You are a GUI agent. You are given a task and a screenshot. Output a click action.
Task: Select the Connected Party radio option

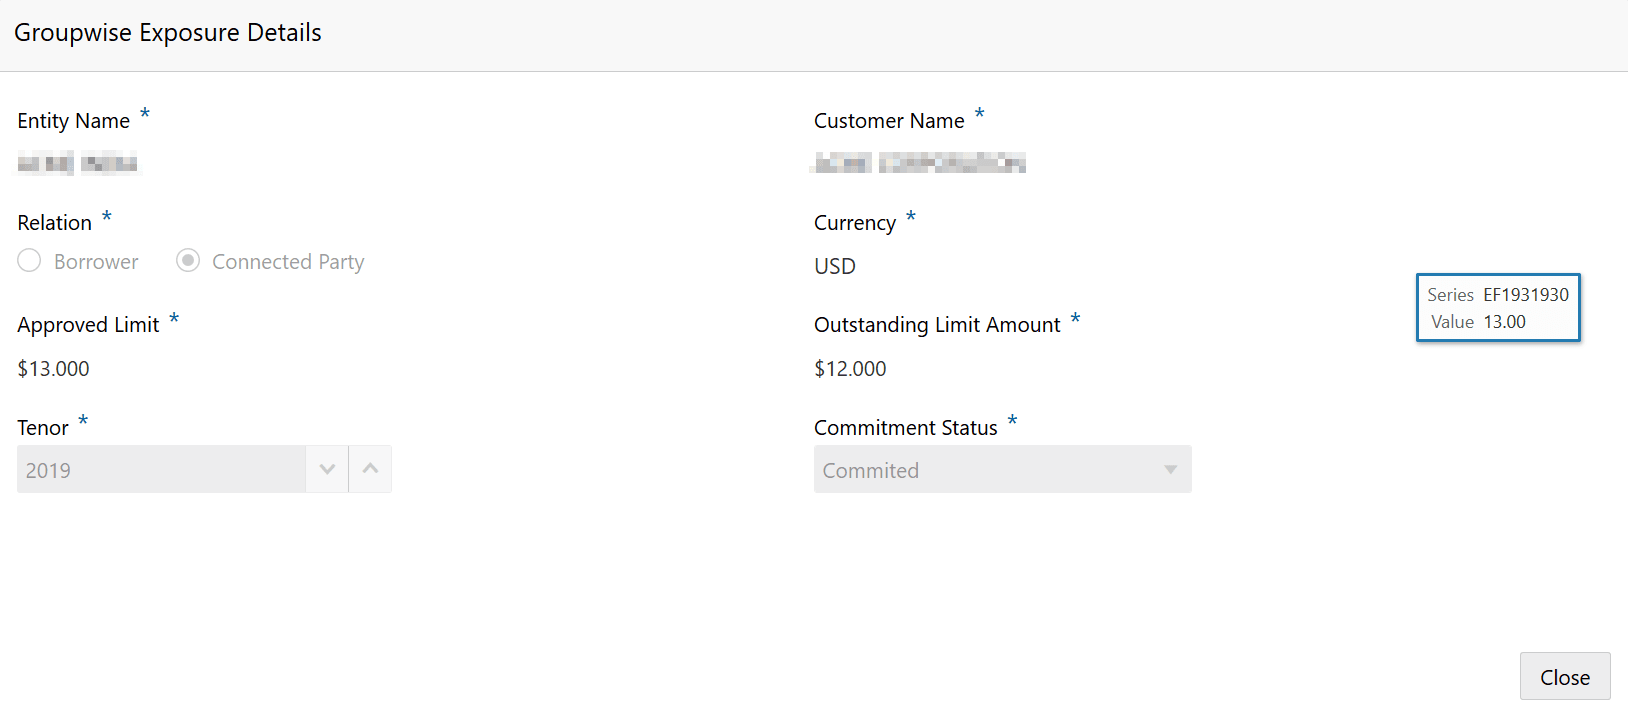pyautogui.click(x=188, y=261)
